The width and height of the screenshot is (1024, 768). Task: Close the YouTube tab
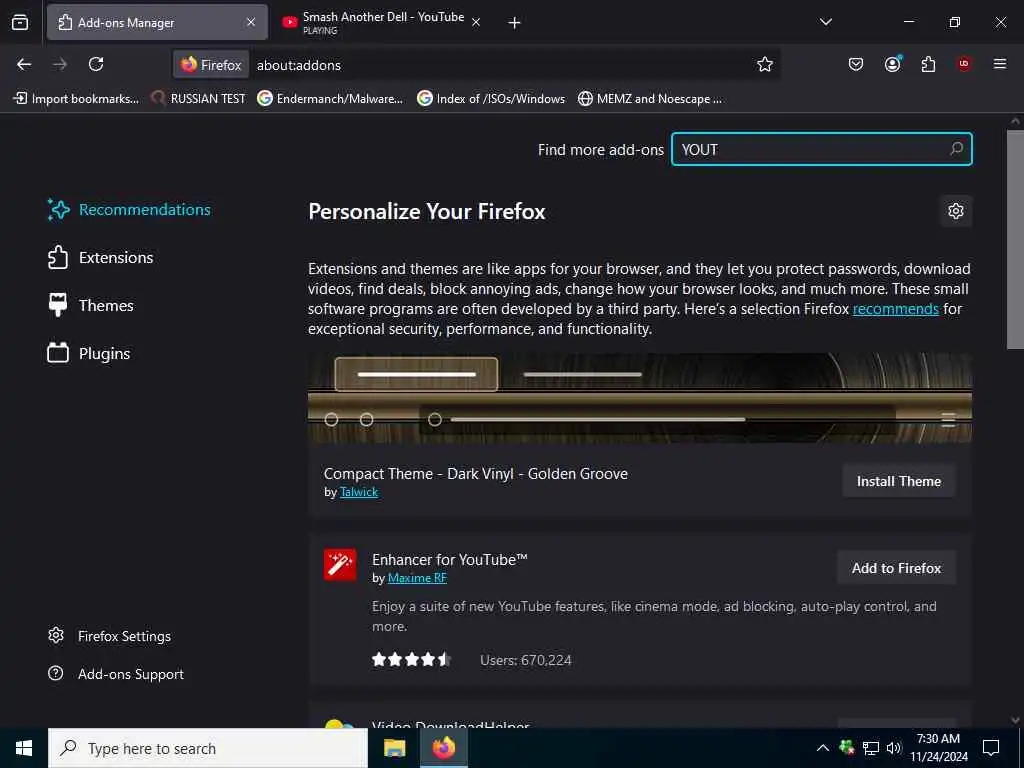point(476,22)
